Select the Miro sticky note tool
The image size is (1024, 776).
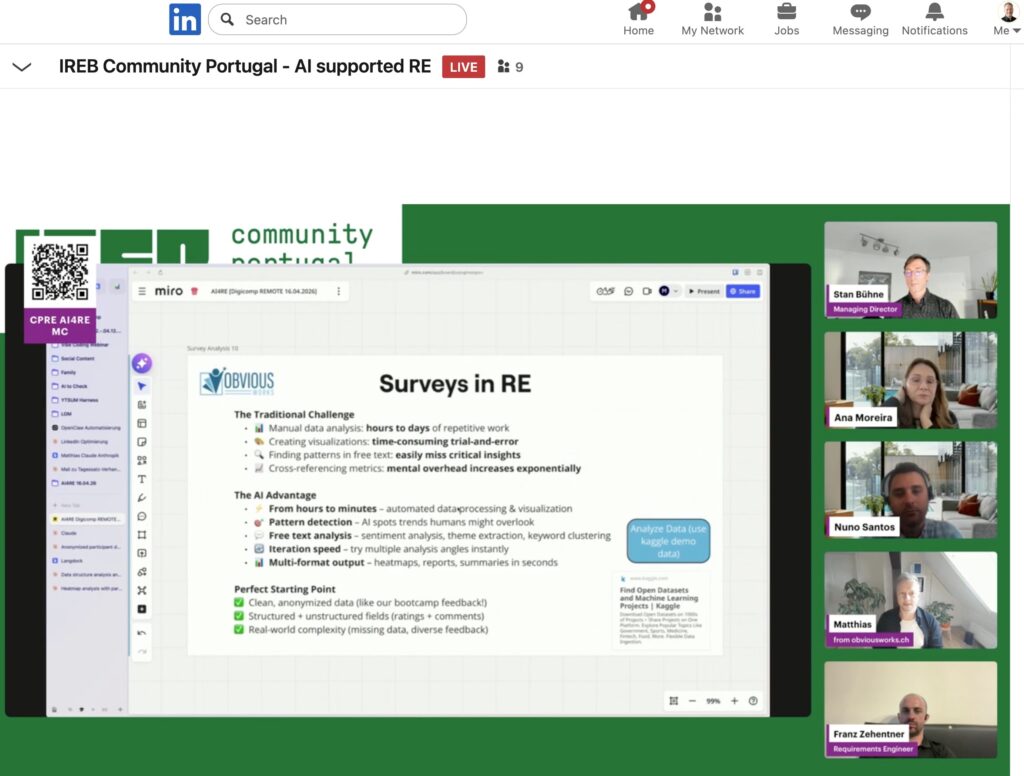point(142,442)
